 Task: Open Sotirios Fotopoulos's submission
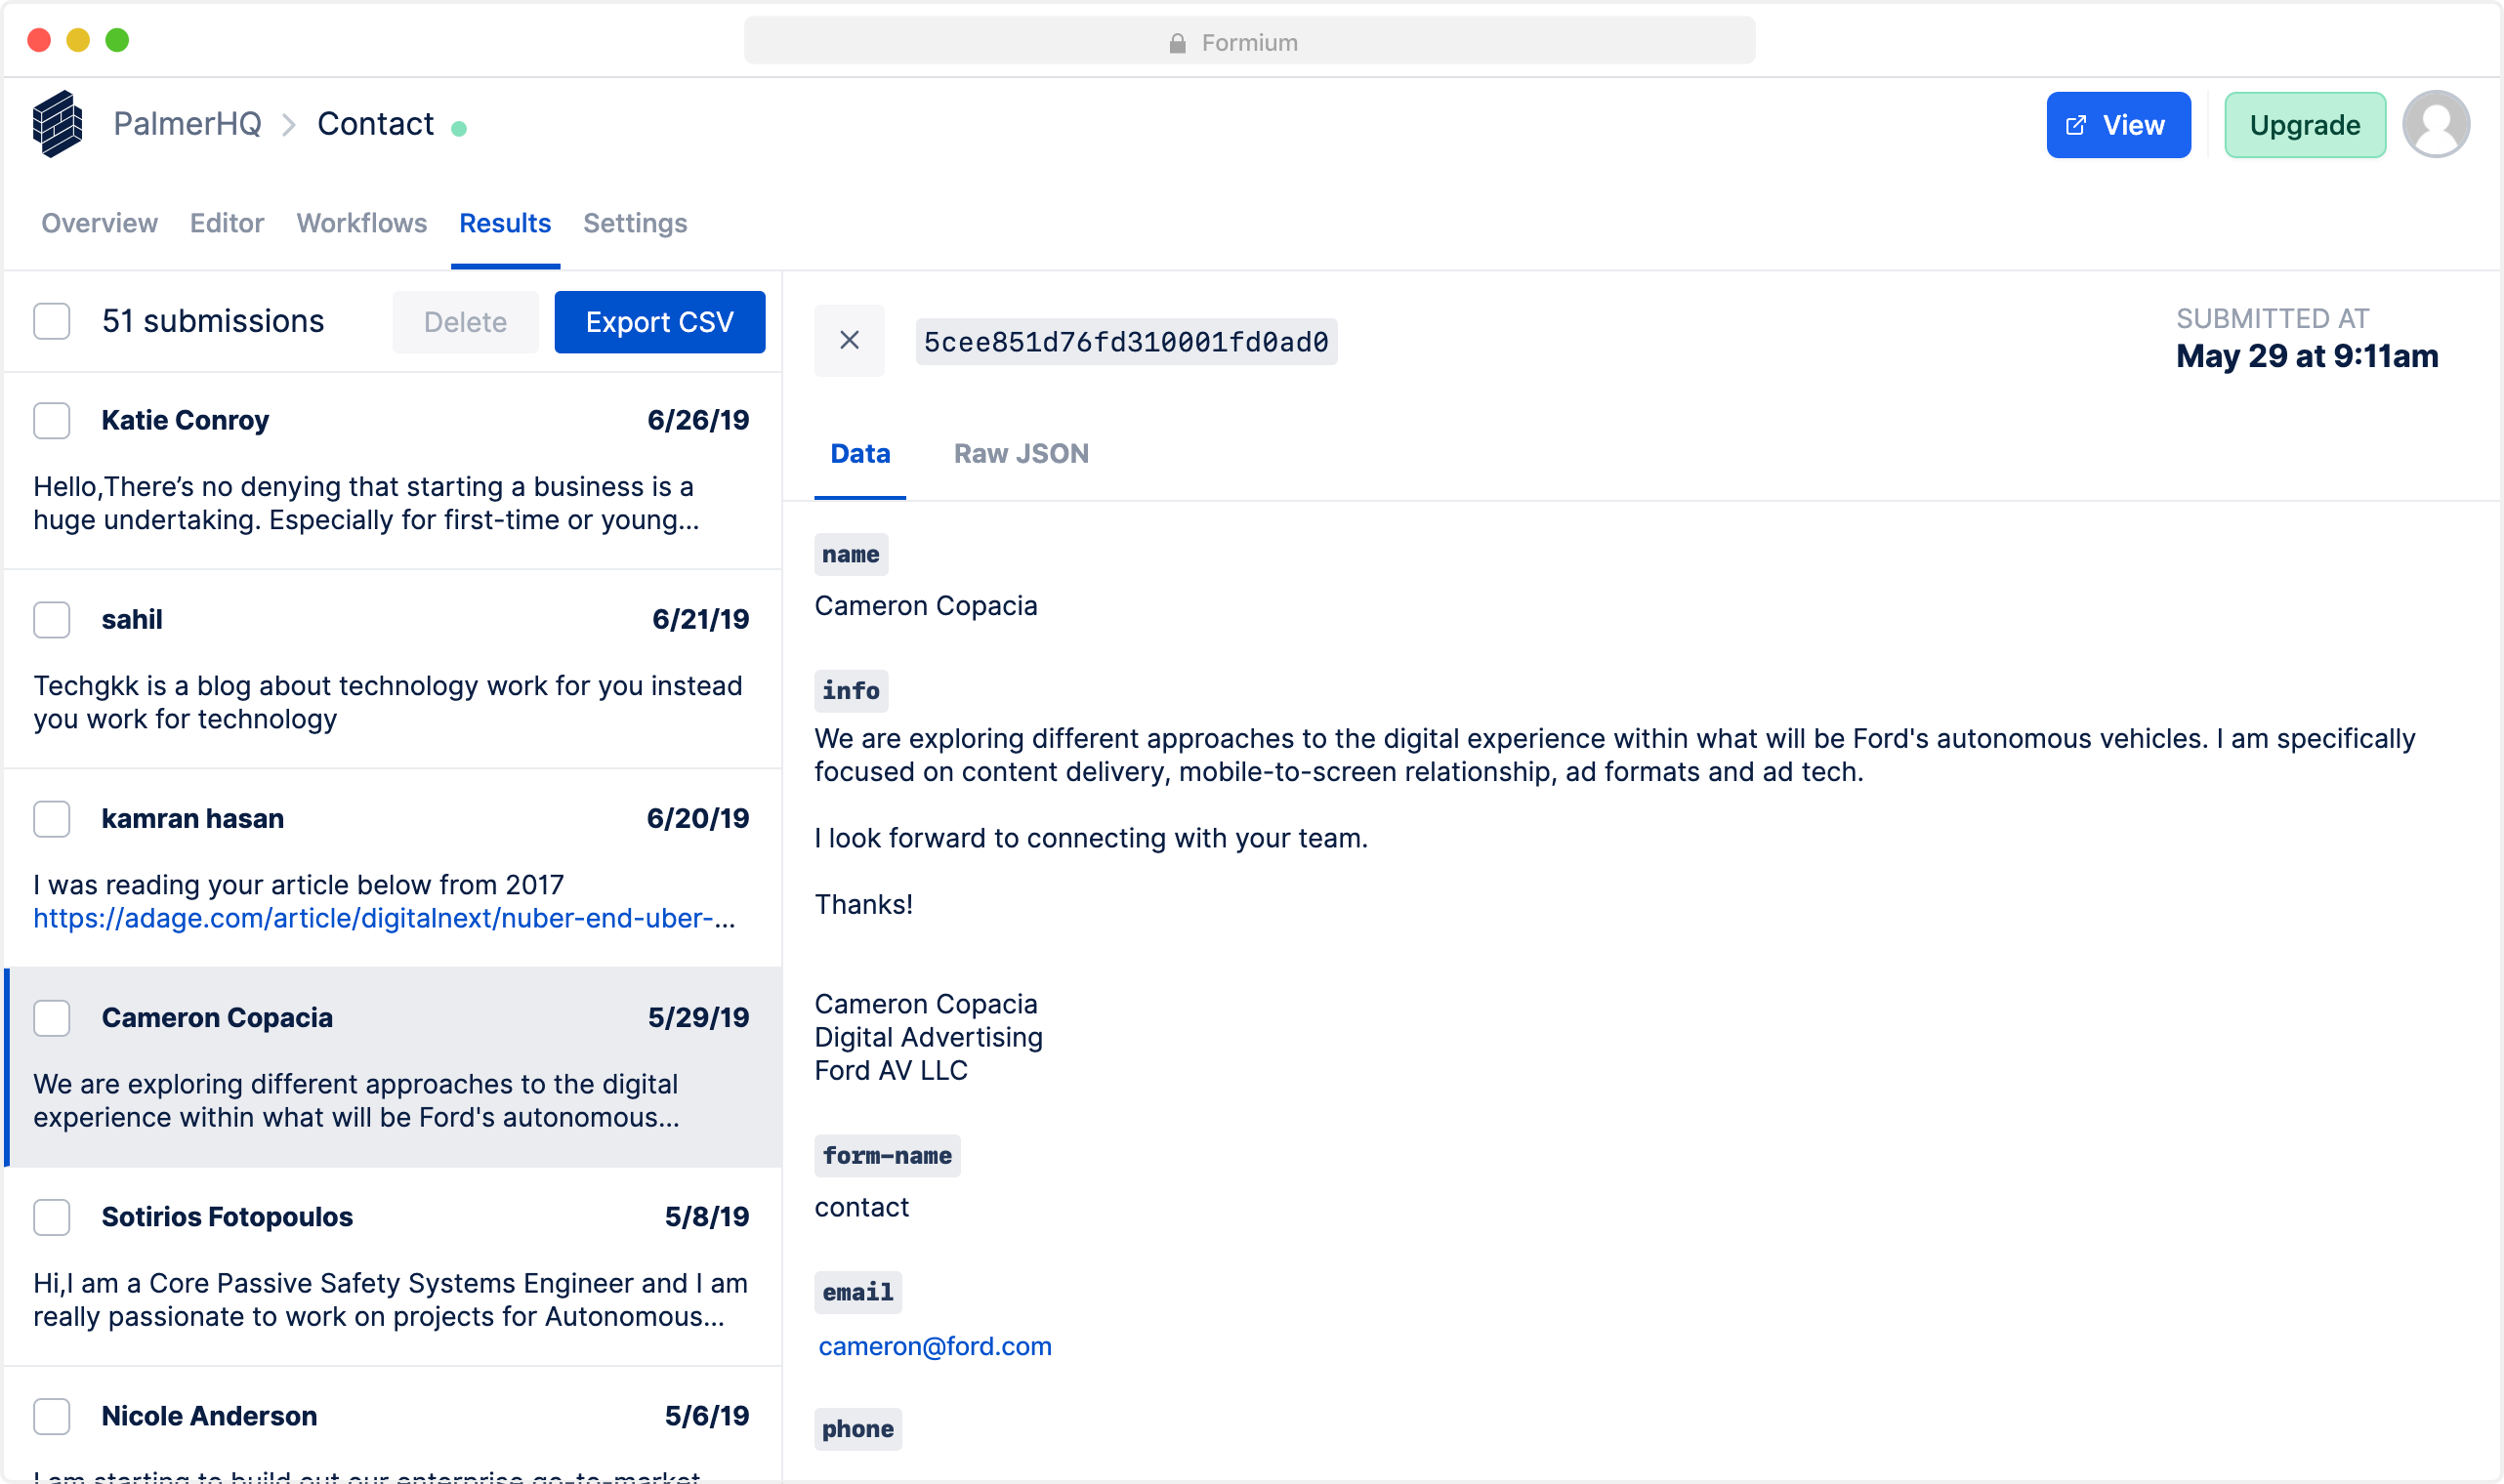tap(392, 1266)
